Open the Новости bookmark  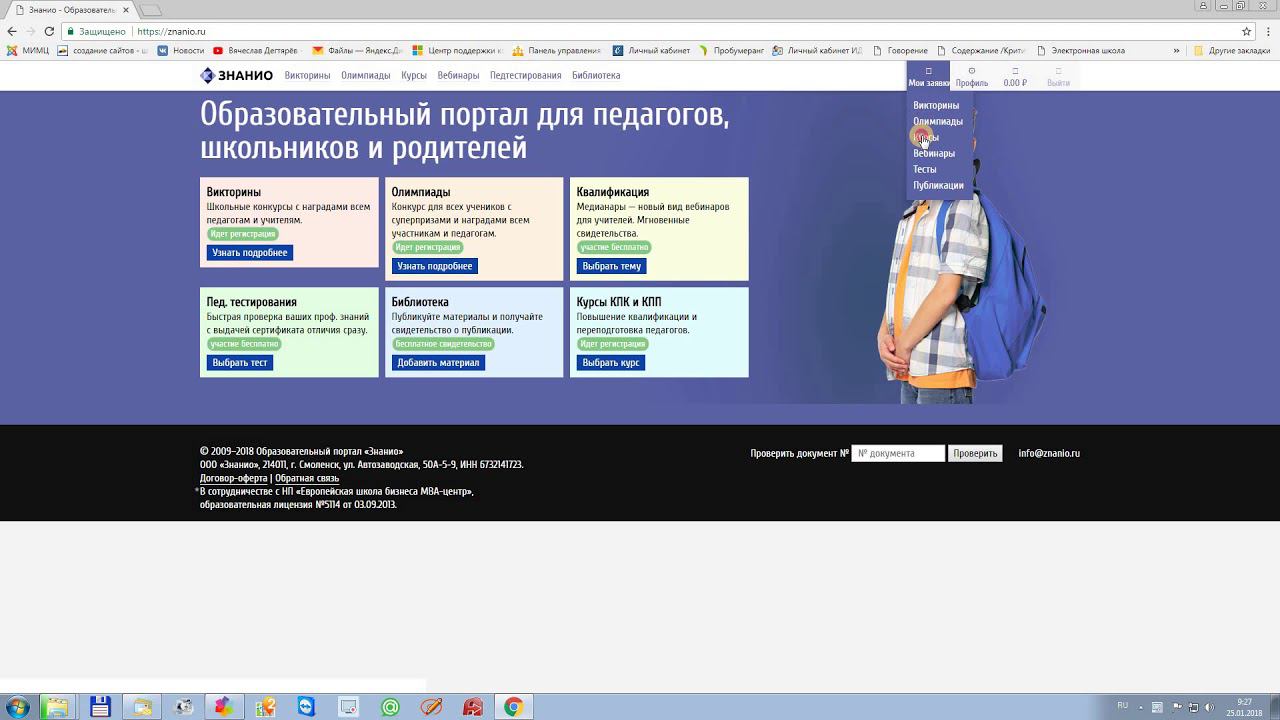pos(180,50)
